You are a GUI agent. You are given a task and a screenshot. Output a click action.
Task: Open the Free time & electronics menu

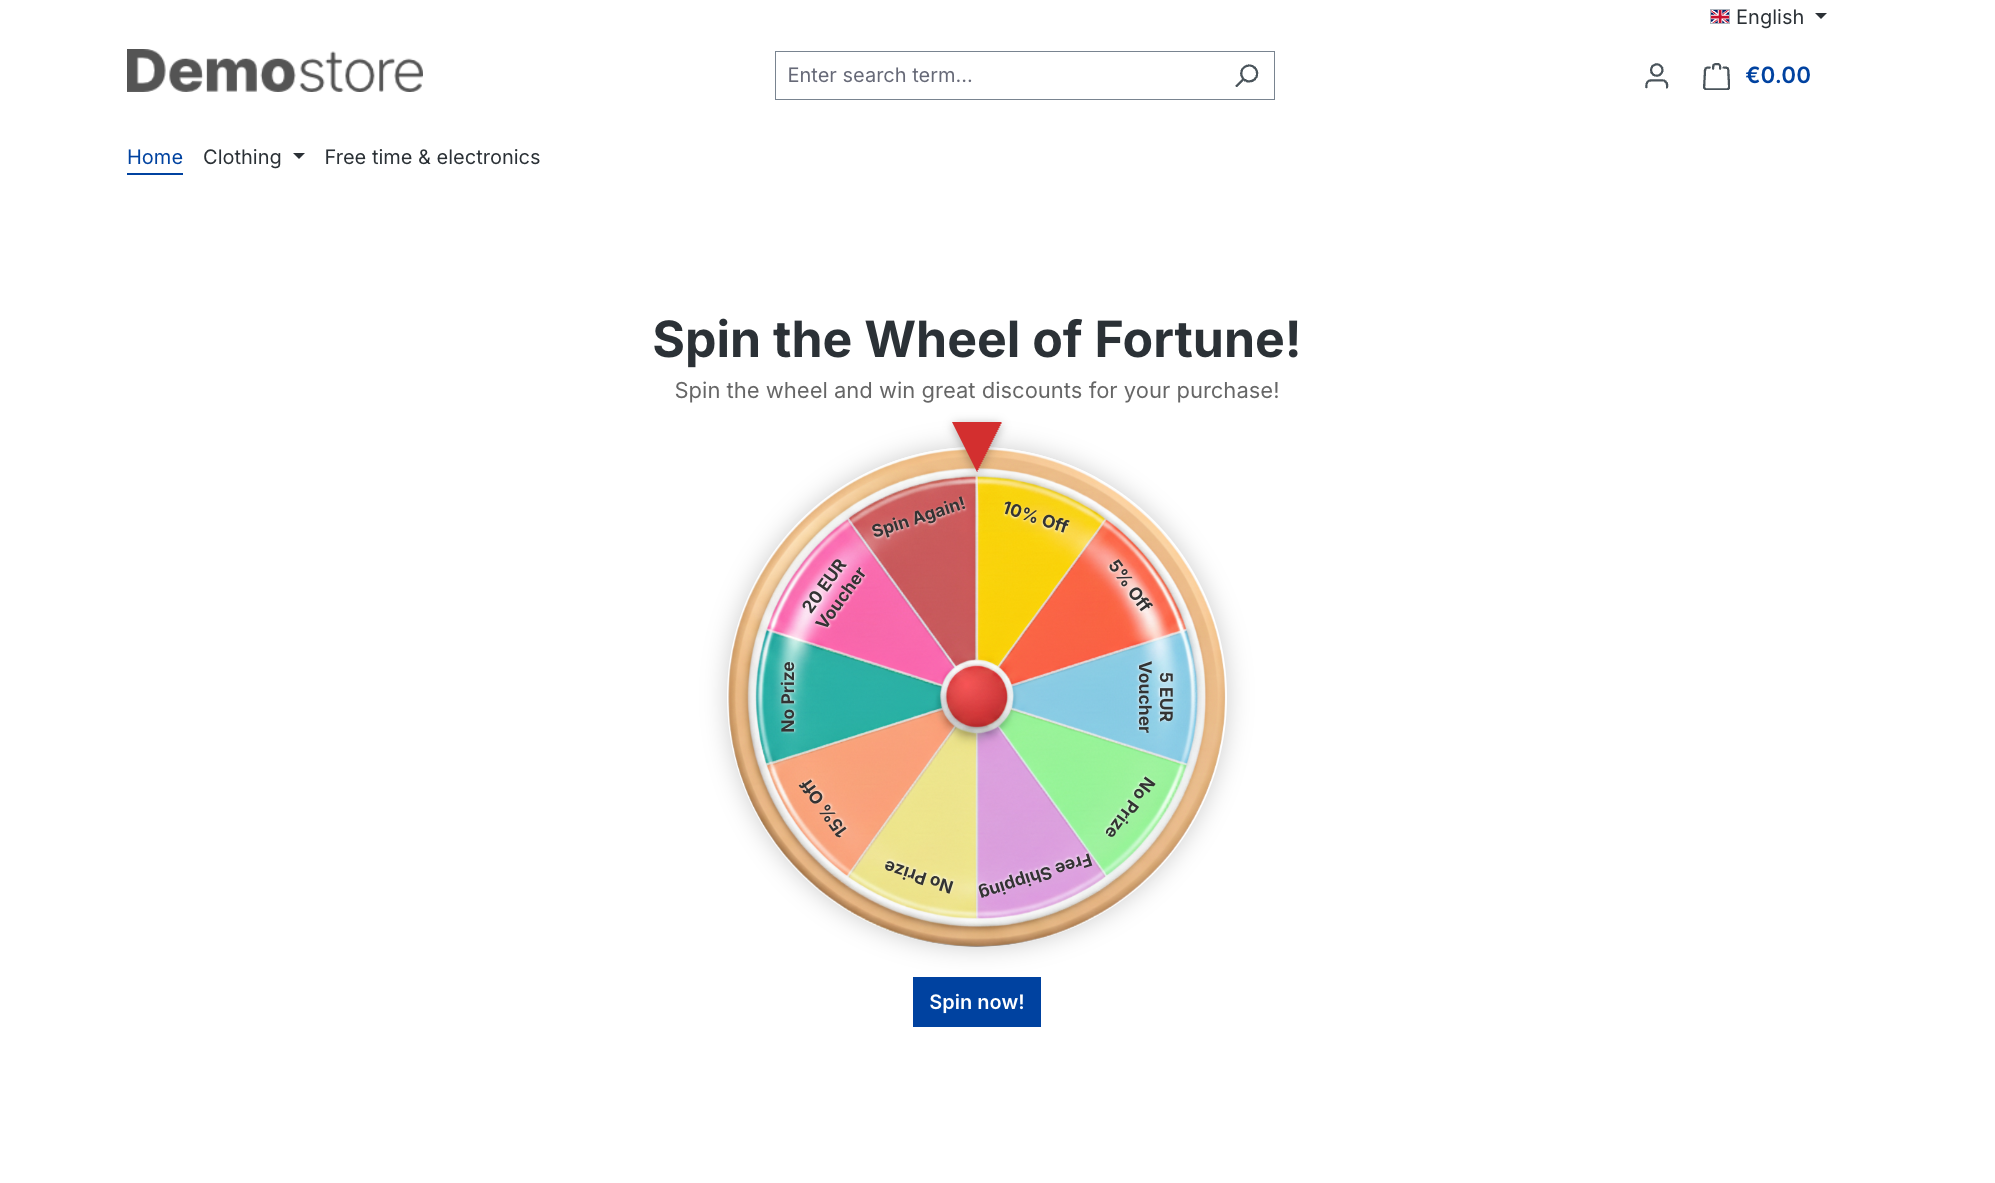click(x=432, y=157)
